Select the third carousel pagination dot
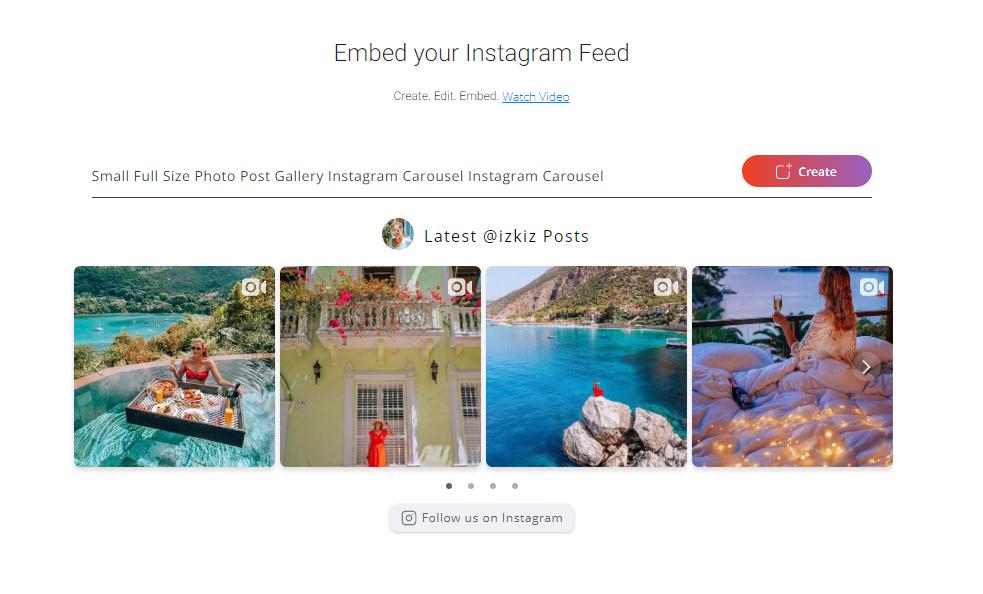983x594 pixels. click(x=493, y=486)
